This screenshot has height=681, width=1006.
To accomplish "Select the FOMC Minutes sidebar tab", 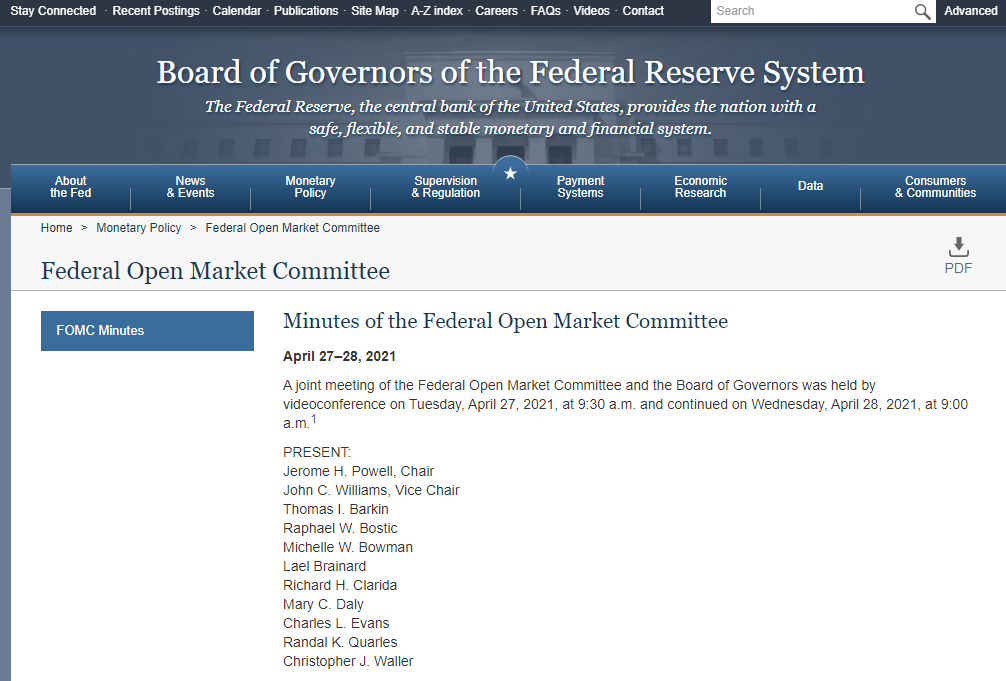I will [x=147, y=331].
